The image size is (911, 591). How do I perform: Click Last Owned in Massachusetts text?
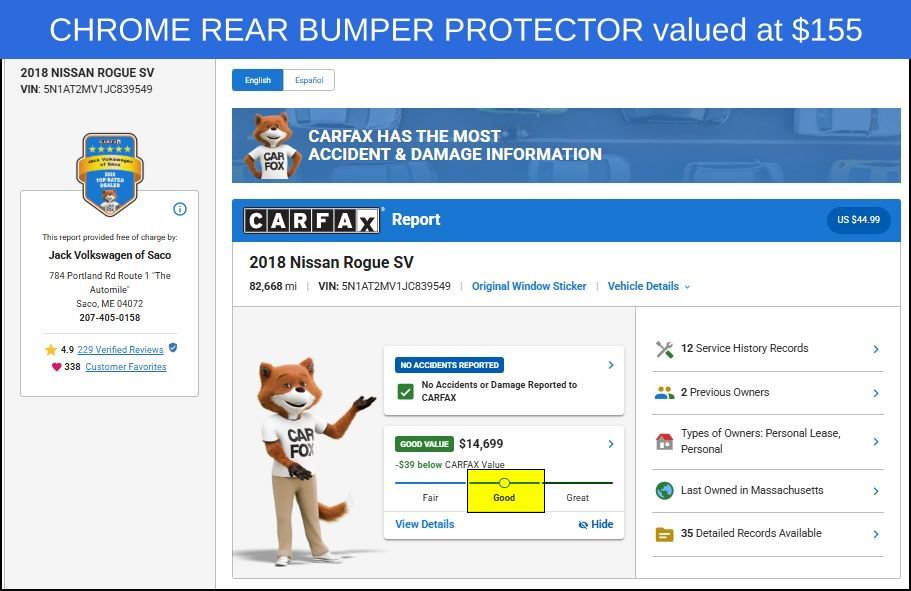coord(752,490)
